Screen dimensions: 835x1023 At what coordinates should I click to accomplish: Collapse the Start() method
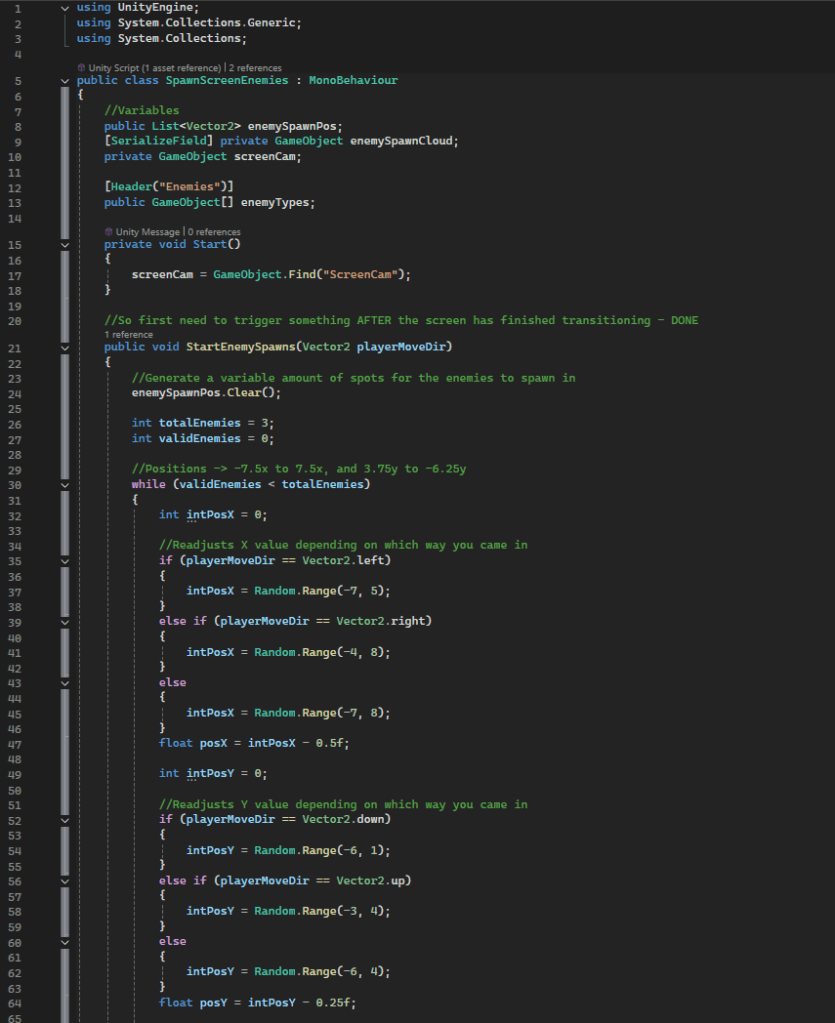65,244
